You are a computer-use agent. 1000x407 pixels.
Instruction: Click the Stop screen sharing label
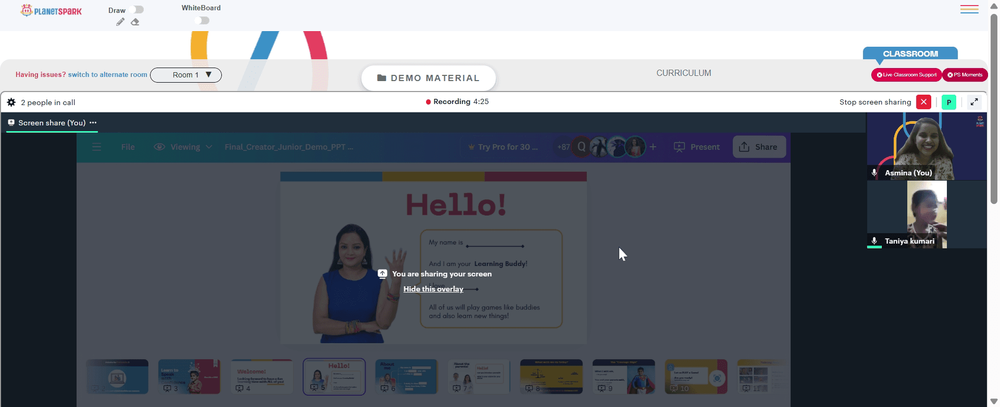[875, 102]
